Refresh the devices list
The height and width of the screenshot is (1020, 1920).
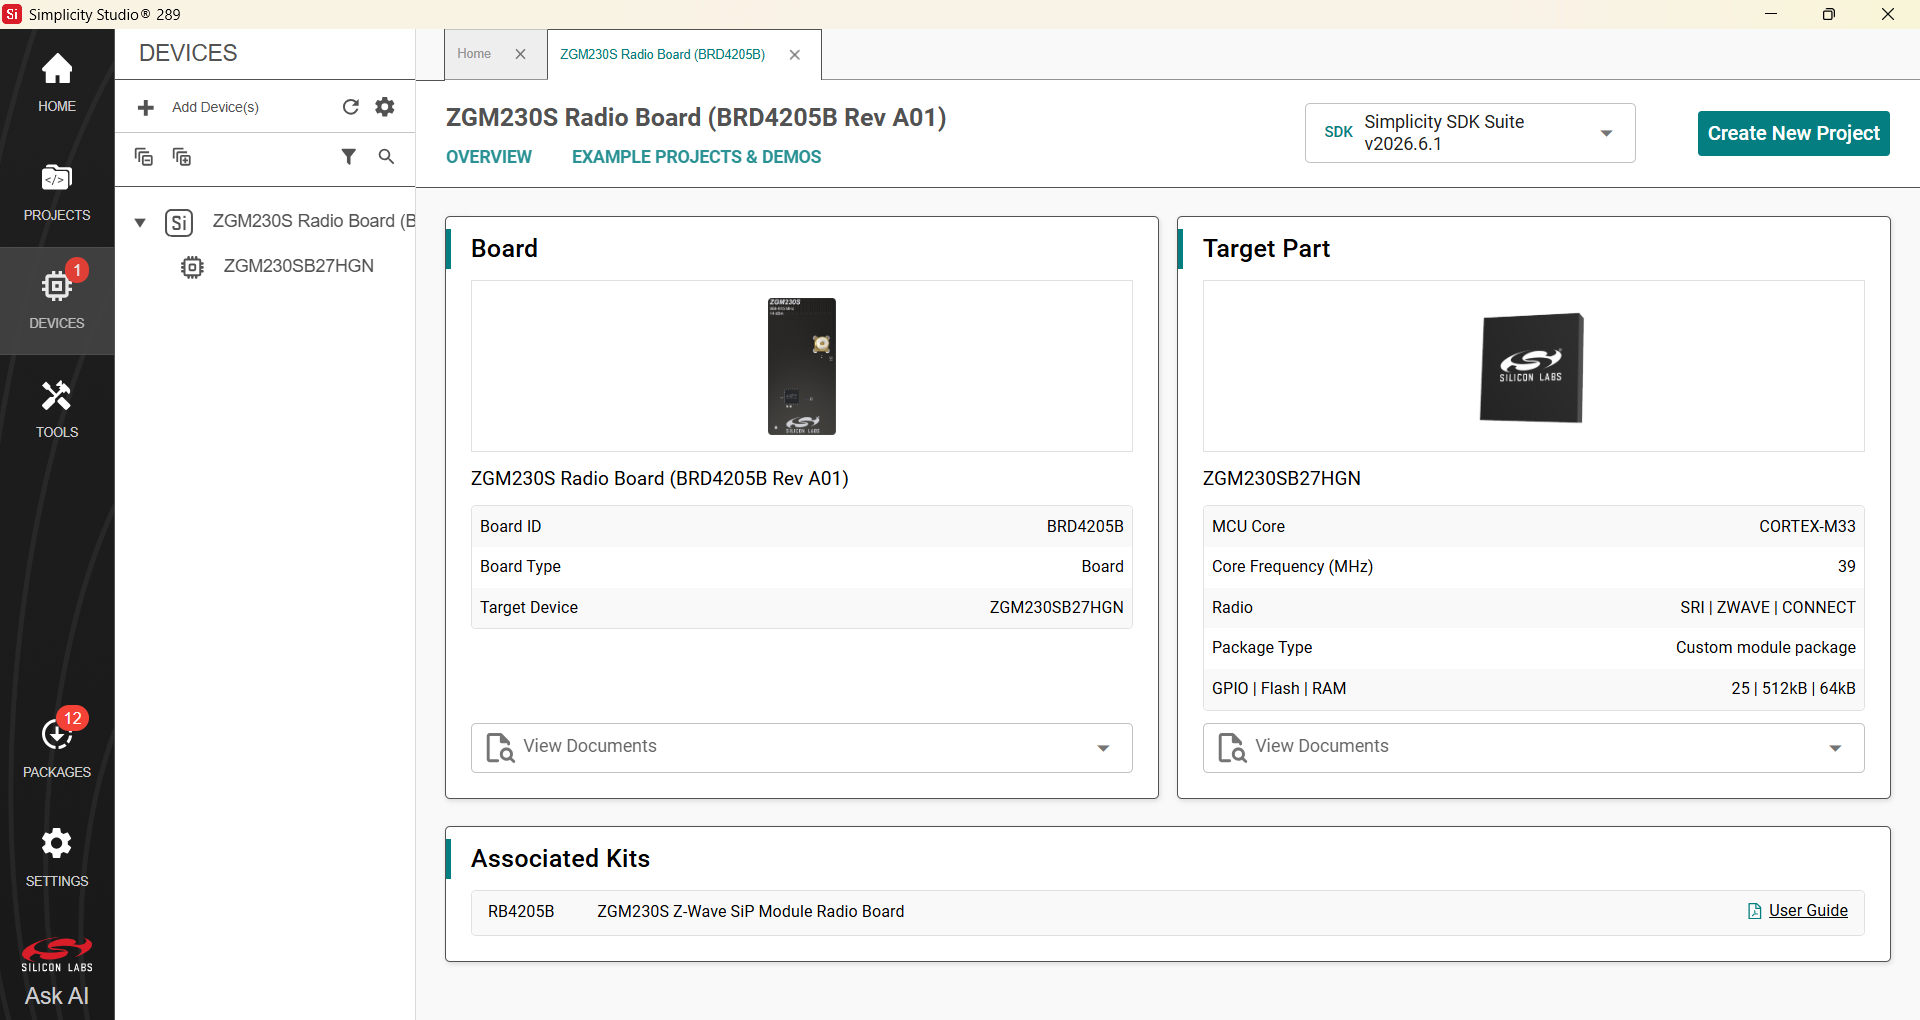pyautogui.click(x=350, y=107)
